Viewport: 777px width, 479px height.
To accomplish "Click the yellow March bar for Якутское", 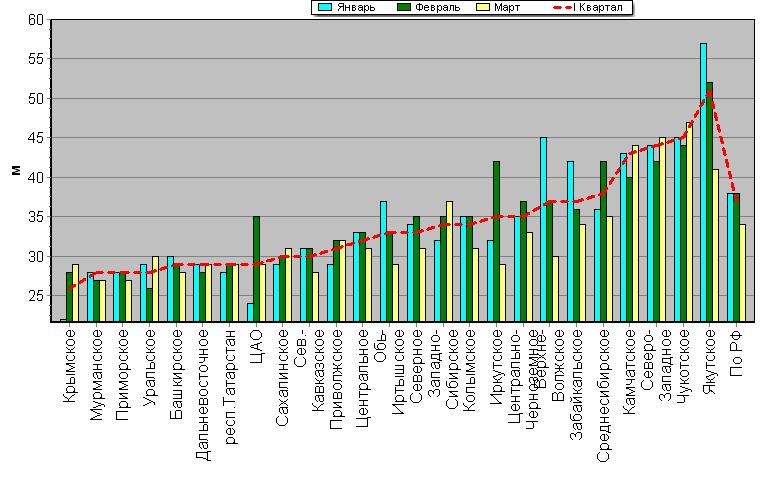I will click(716, 246).
